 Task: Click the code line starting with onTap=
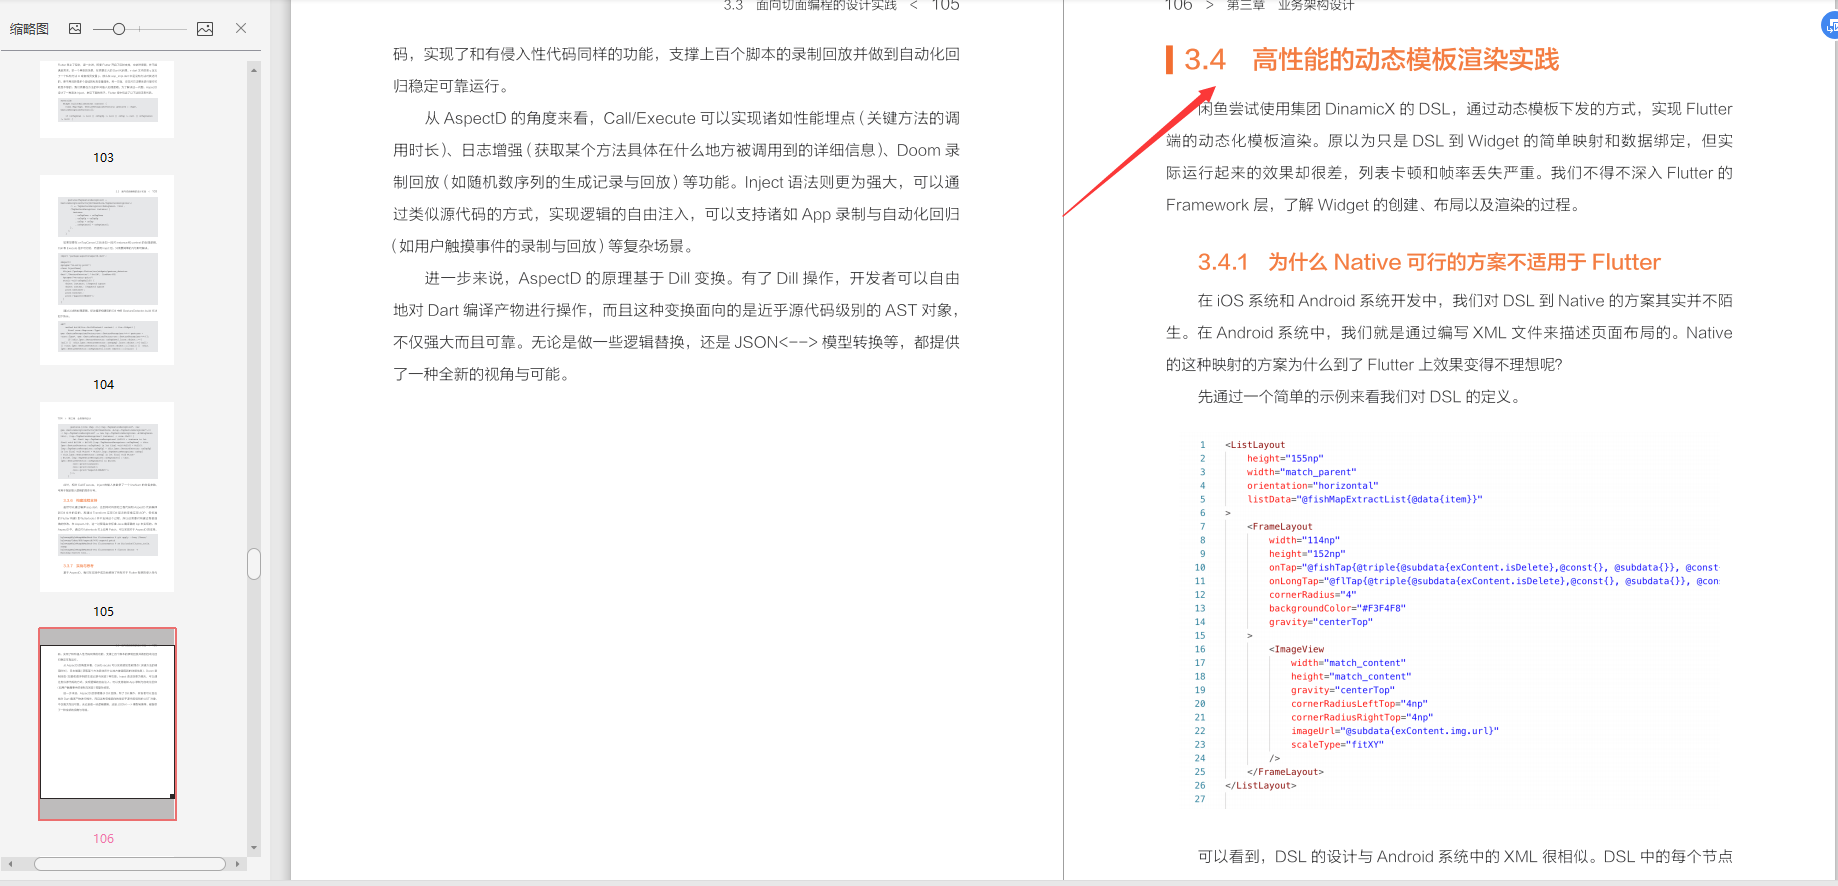pos(1493,568)
